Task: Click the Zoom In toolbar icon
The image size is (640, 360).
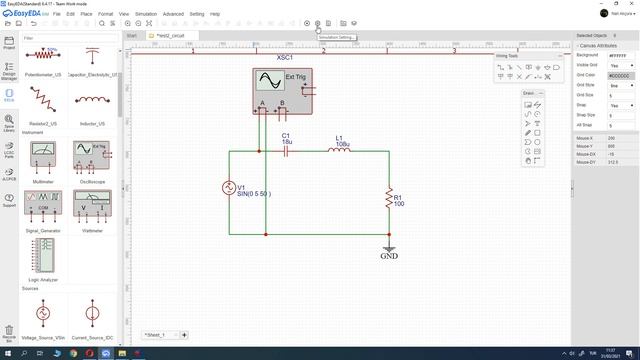Action: [x=128, y=24]
